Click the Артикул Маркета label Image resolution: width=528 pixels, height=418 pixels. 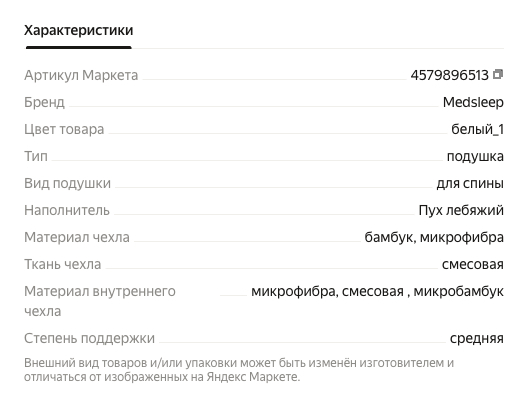tap(81, 75)
